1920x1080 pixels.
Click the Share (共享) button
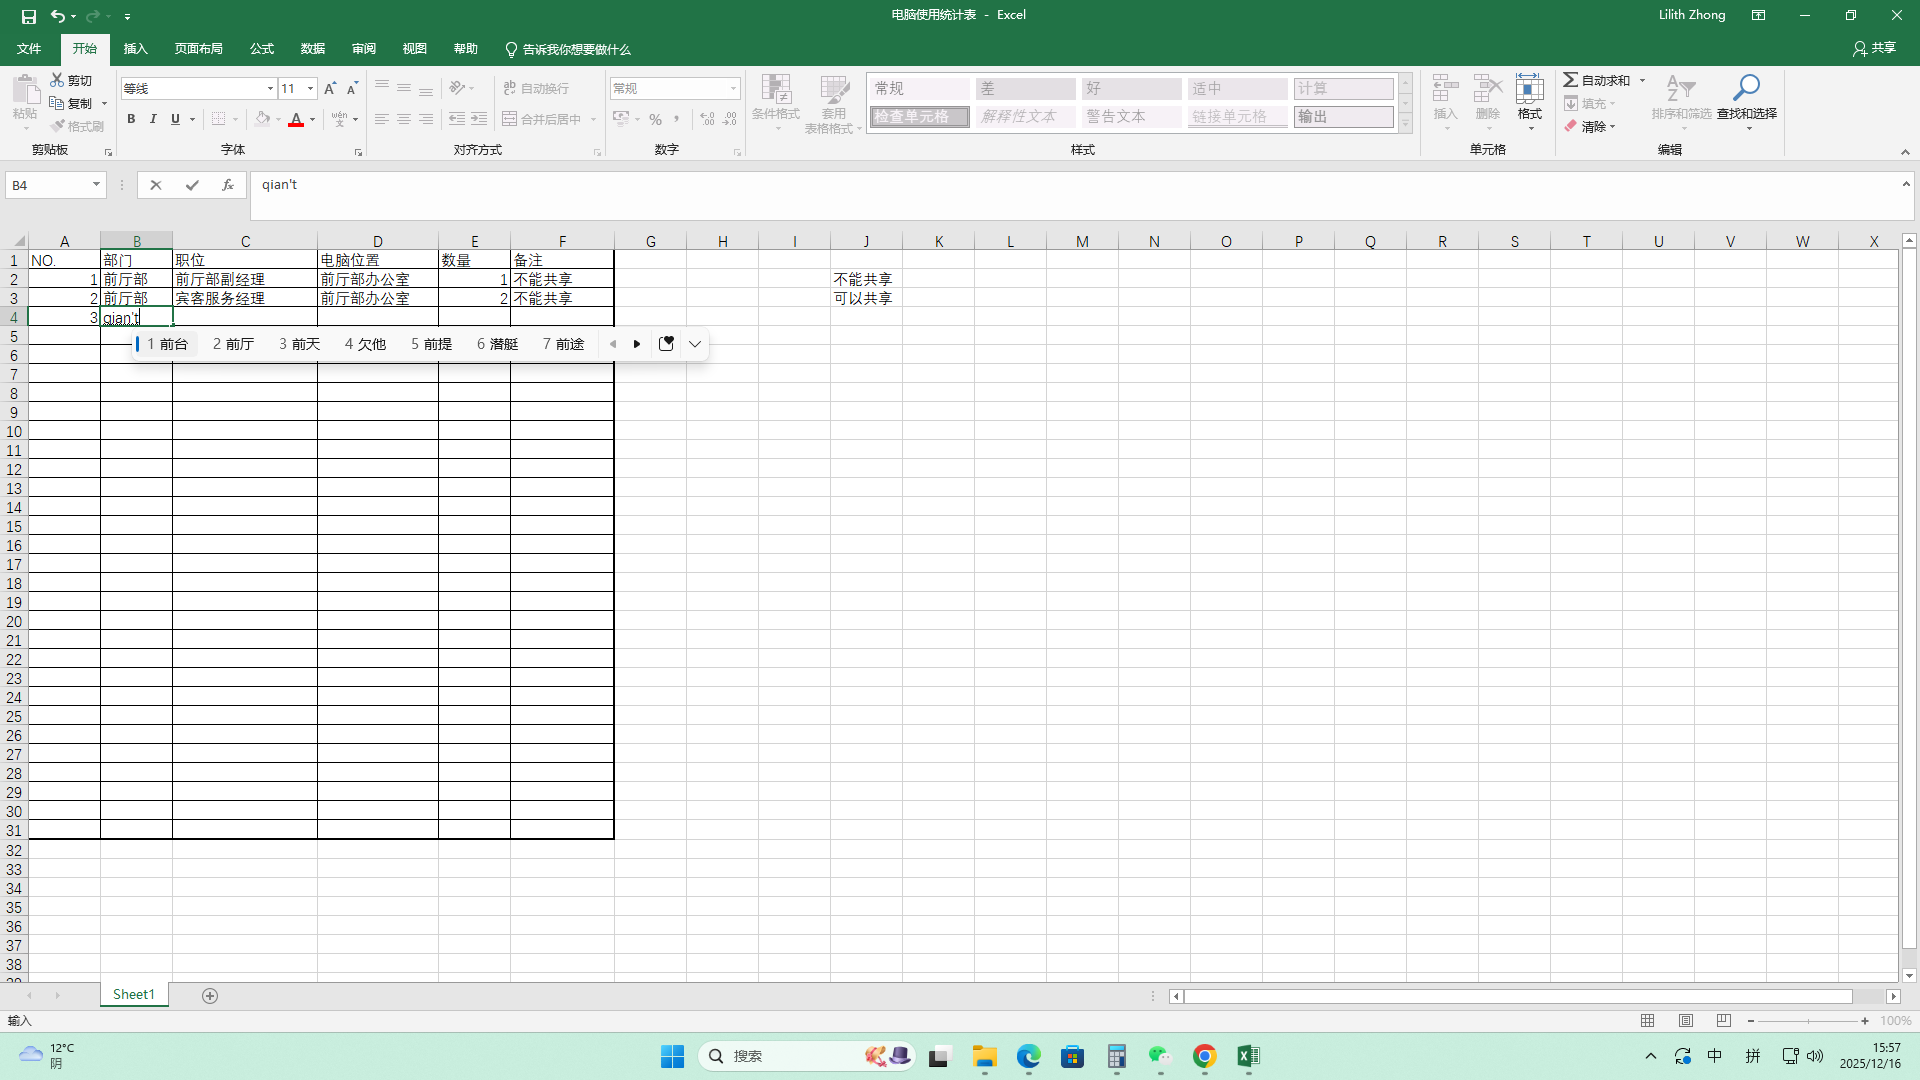pos(1875,48)
